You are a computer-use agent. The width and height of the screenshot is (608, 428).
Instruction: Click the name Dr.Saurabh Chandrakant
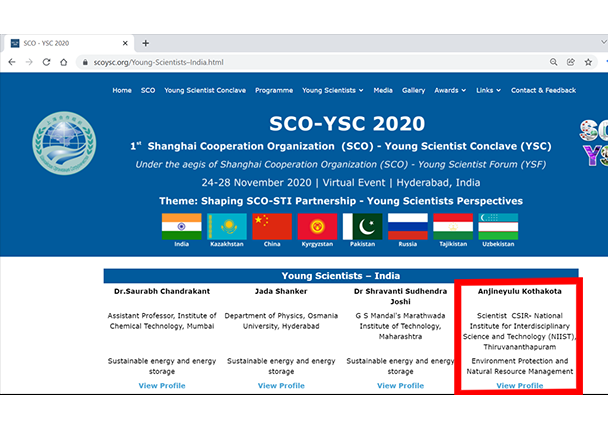162,291
